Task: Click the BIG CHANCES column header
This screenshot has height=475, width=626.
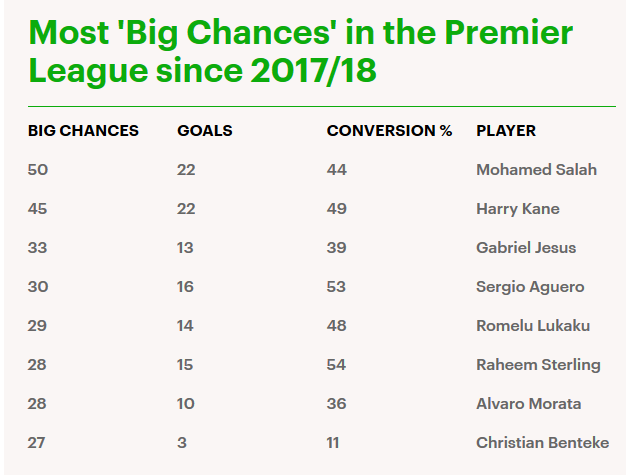Action: (x=83, y=131)
